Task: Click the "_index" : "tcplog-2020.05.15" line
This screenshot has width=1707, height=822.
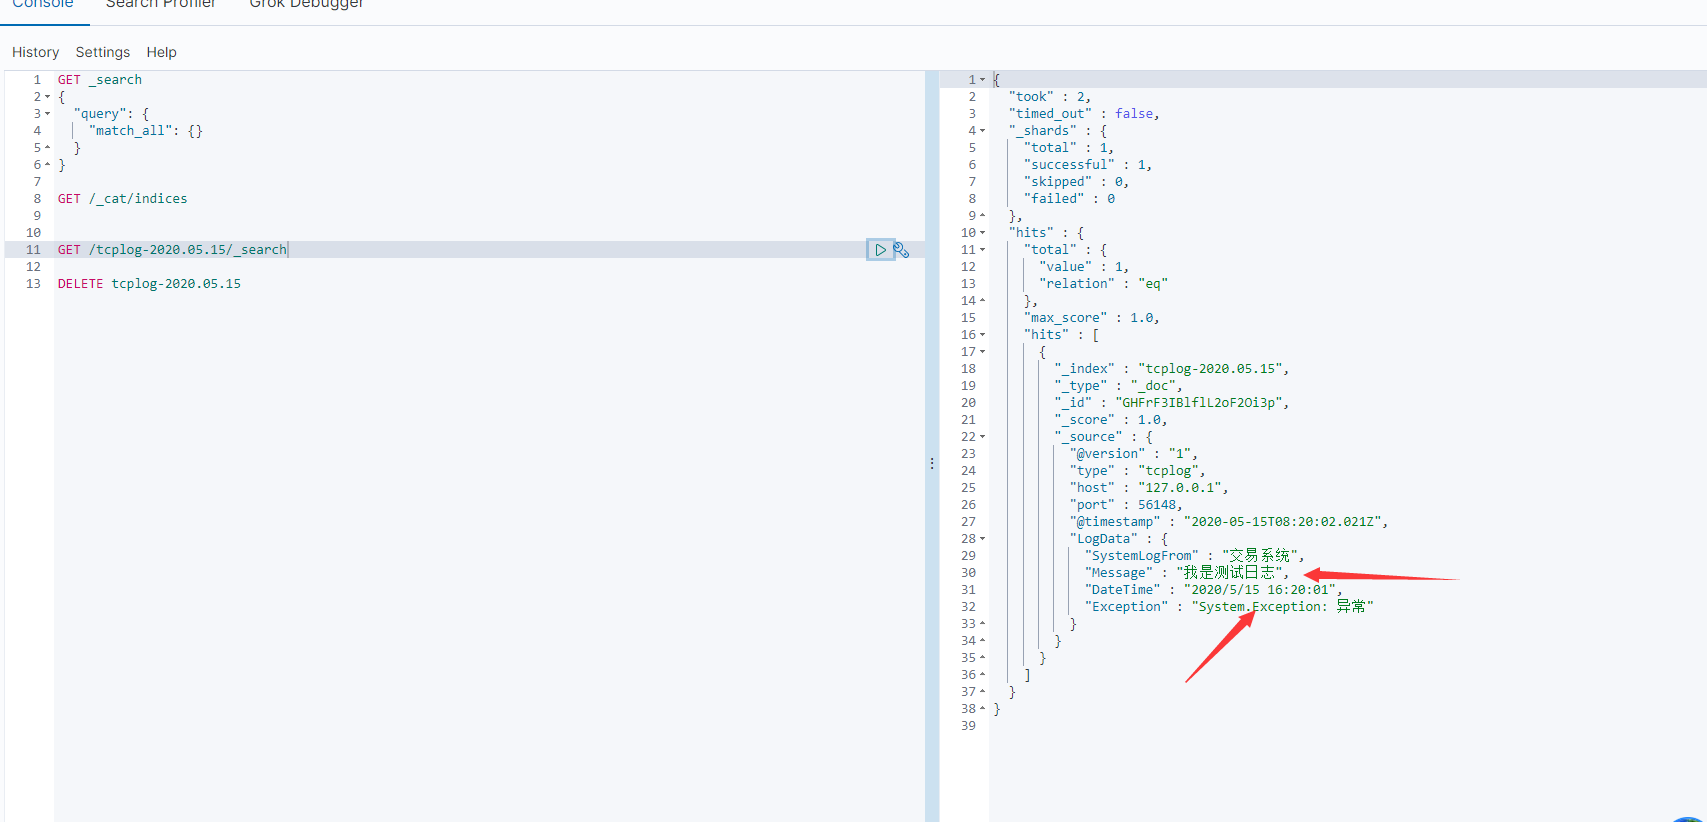Action: pyautogui.click(x=1171, y=369)
